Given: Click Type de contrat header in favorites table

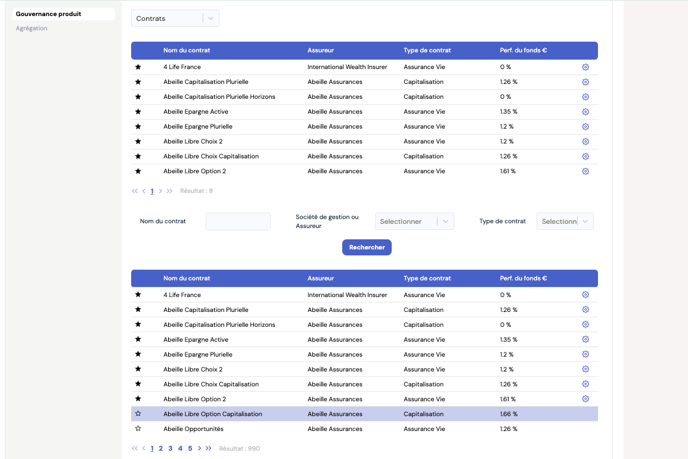Looking at the screenshot, I should [x=427, y=50].
